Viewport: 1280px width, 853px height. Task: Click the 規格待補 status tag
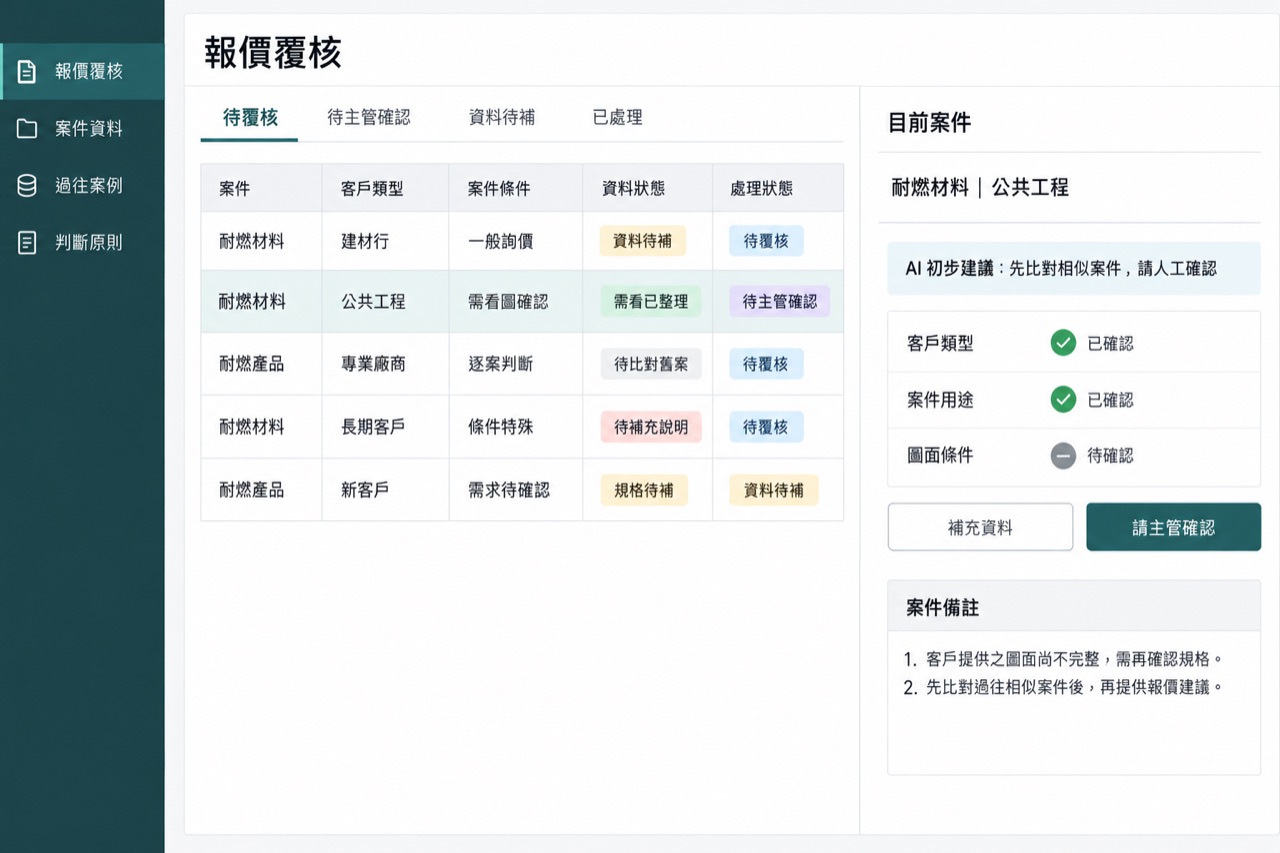[644, 490]
